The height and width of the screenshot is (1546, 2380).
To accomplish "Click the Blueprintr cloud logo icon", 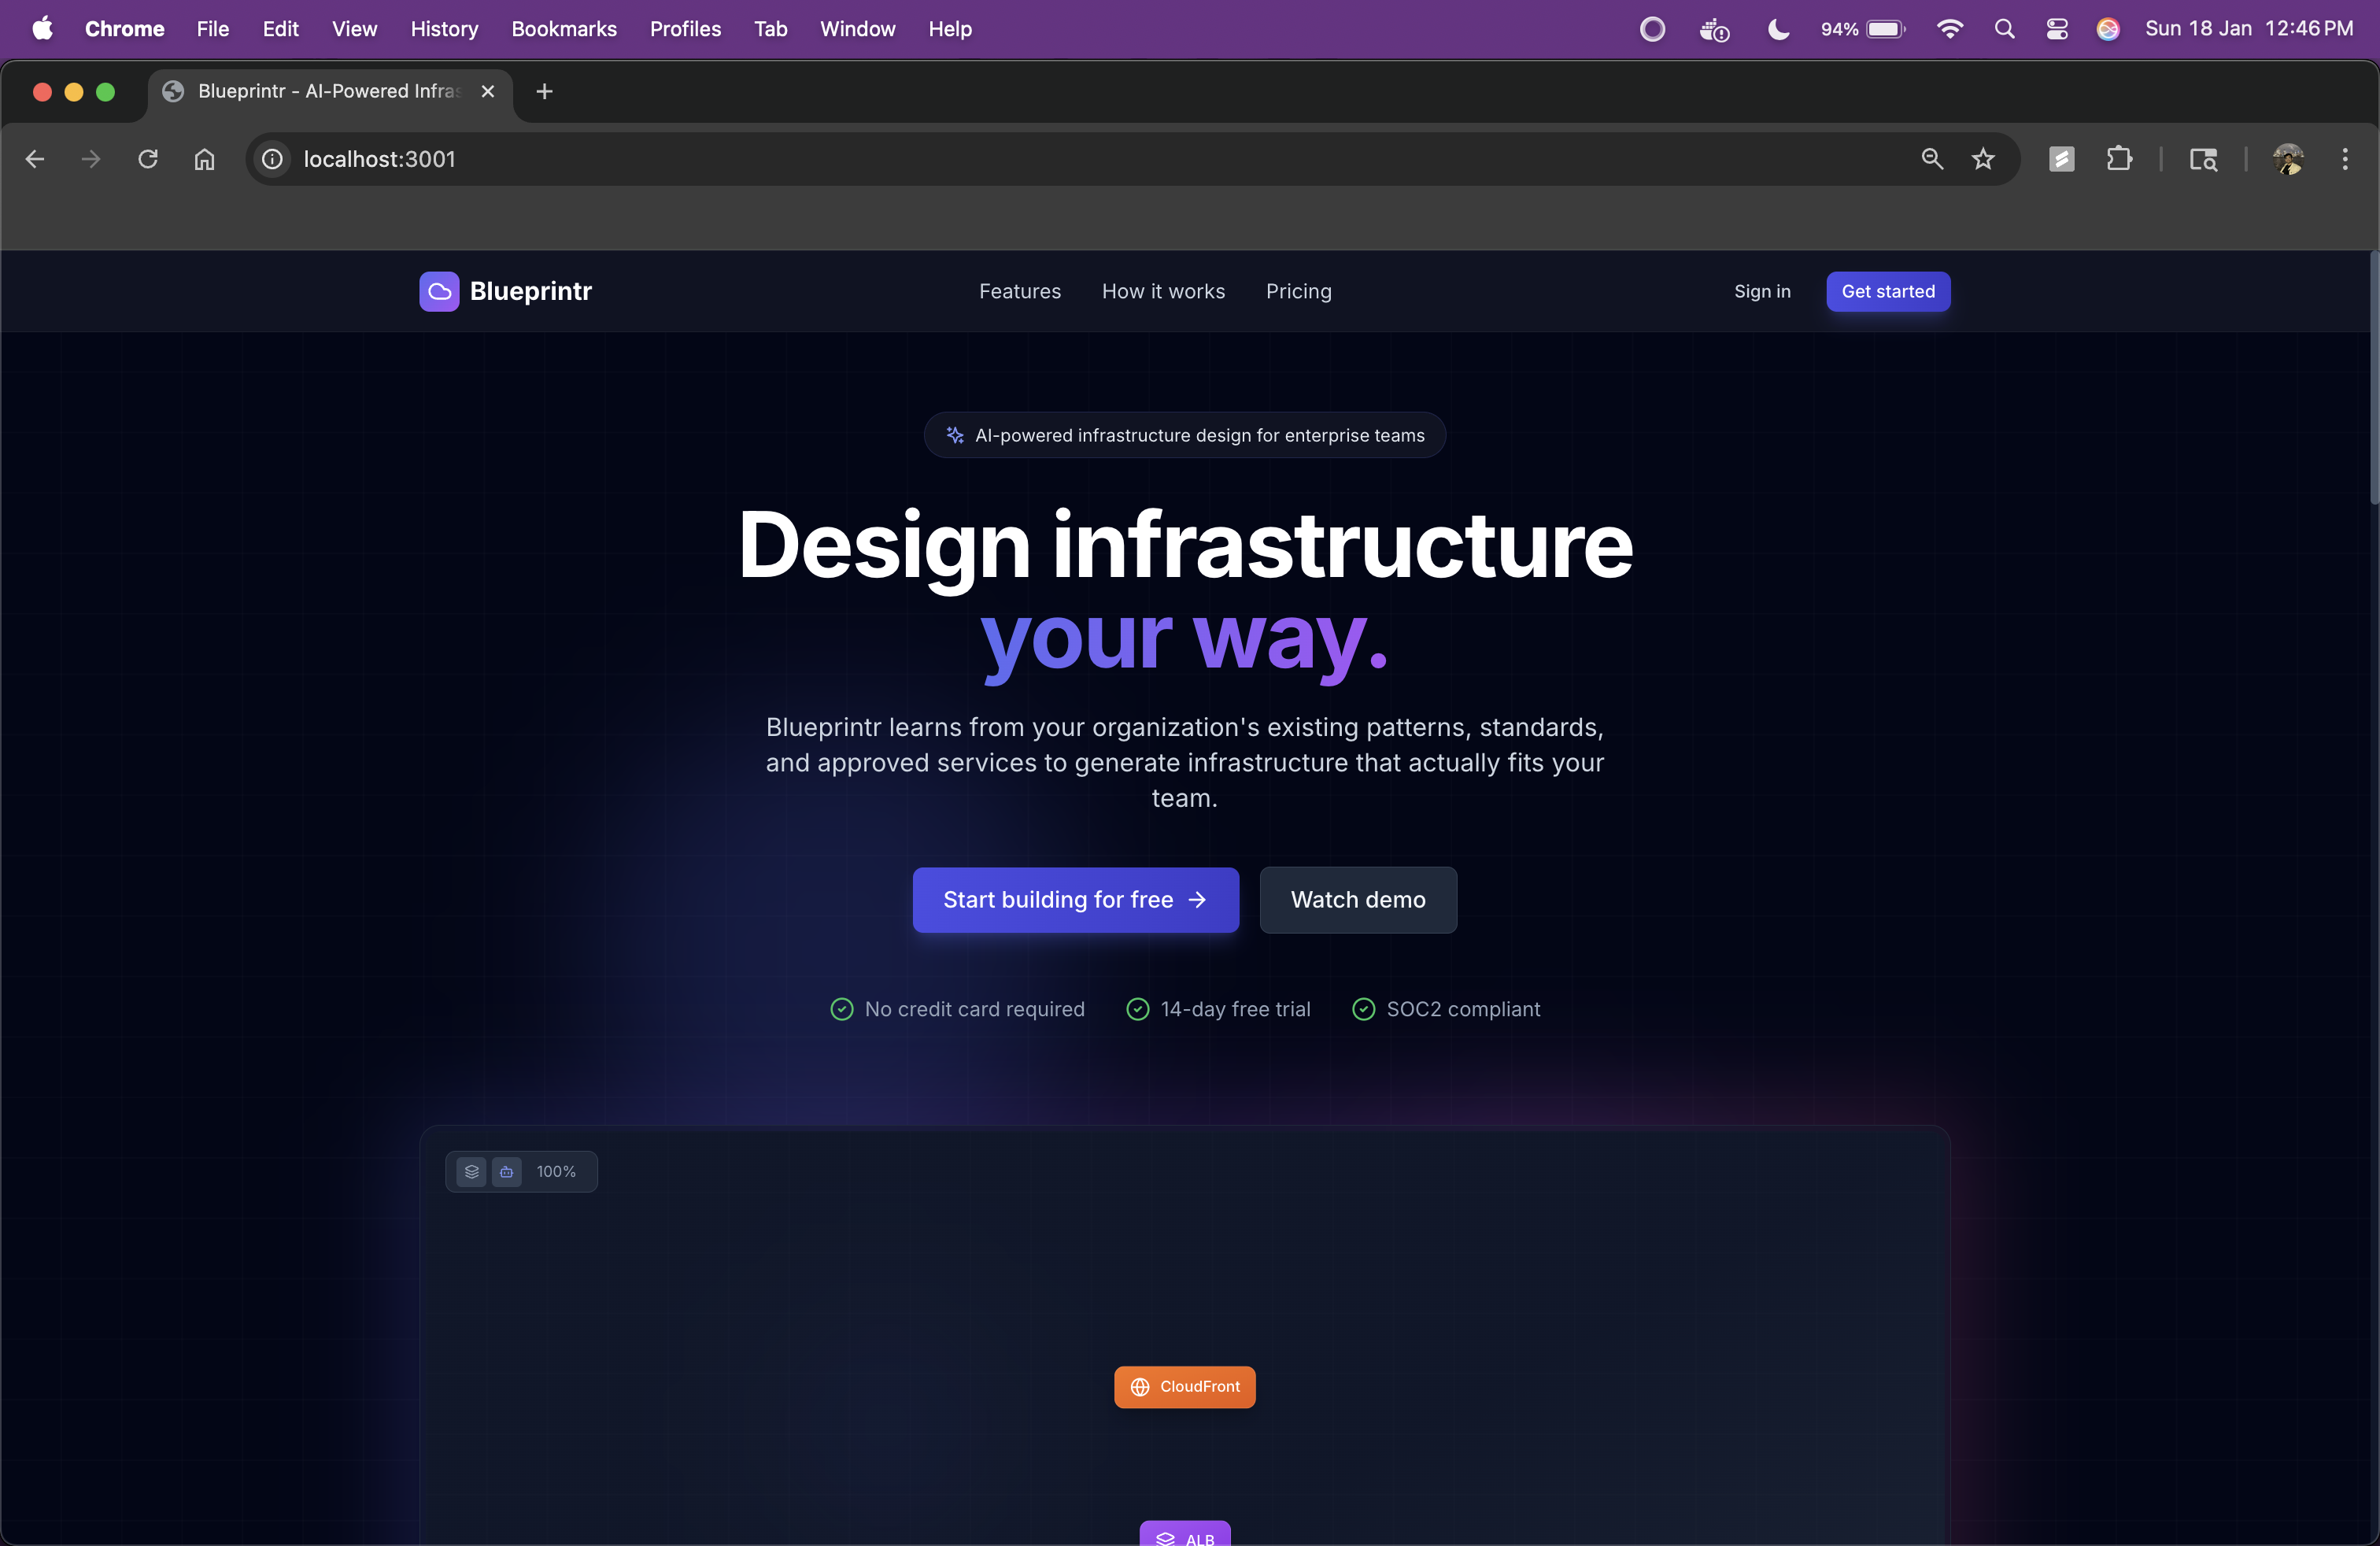I will [x=439, y=291].
